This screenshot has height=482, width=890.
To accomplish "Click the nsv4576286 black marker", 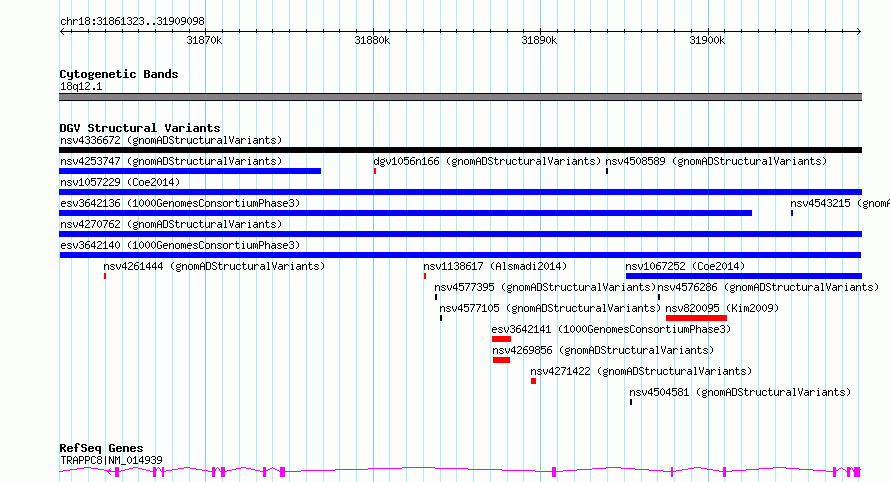I will point(658,297).
